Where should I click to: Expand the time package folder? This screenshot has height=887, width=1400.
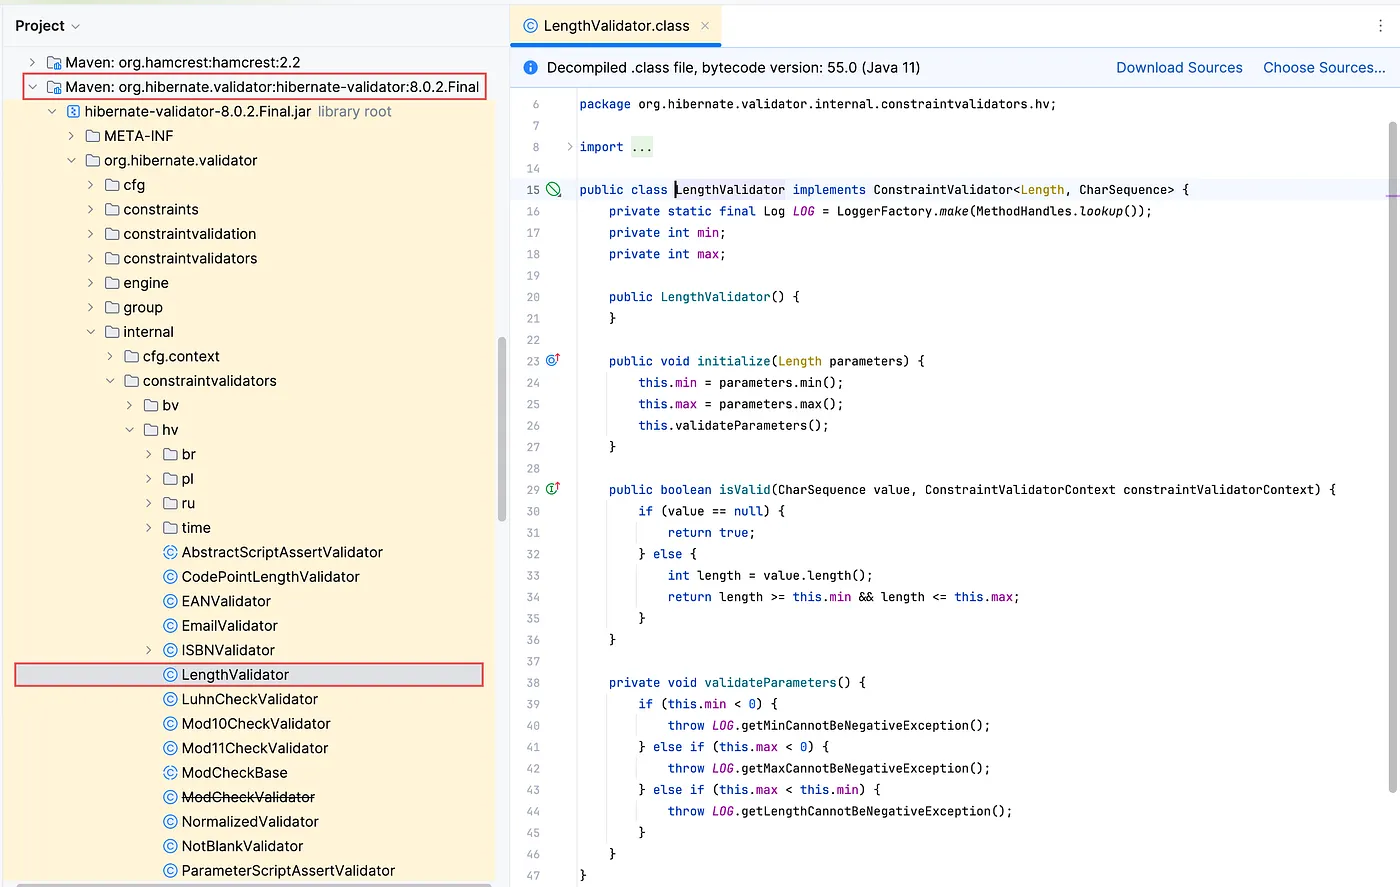tap(148, 527)
